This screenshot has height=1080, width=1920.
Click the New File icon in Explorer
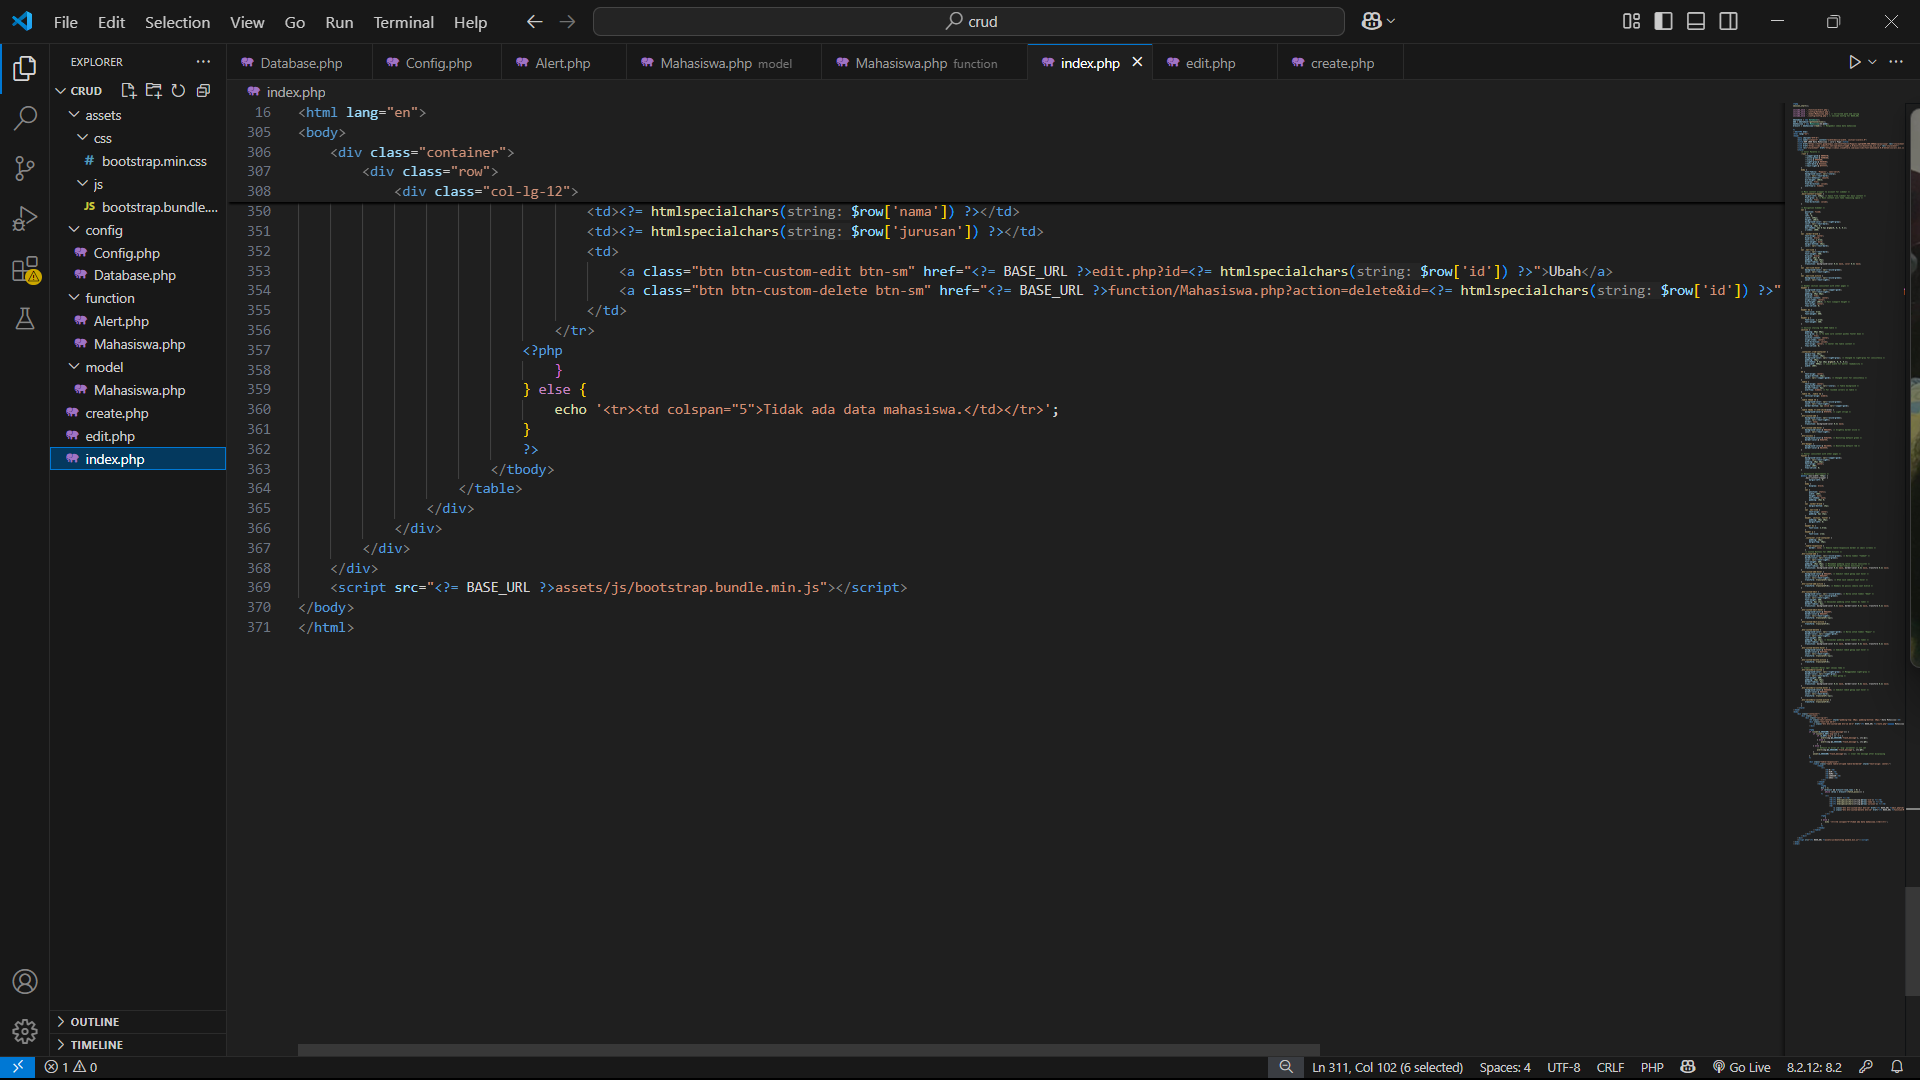(128, 91)
